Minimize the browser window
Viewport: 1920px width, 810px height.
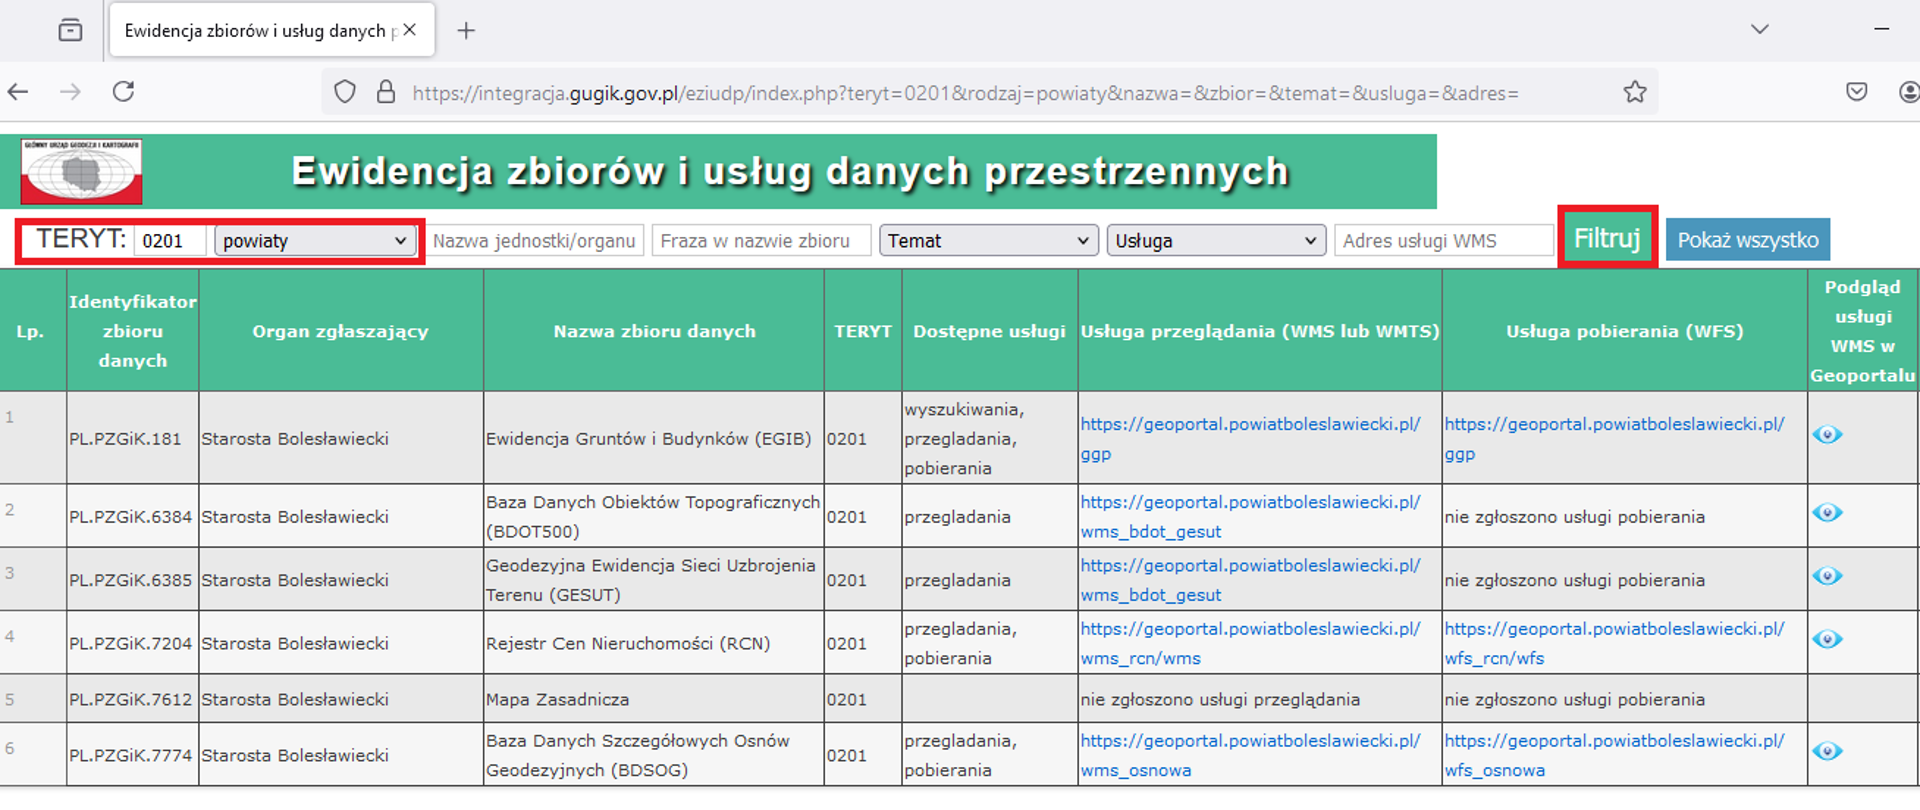(1882, 29)
